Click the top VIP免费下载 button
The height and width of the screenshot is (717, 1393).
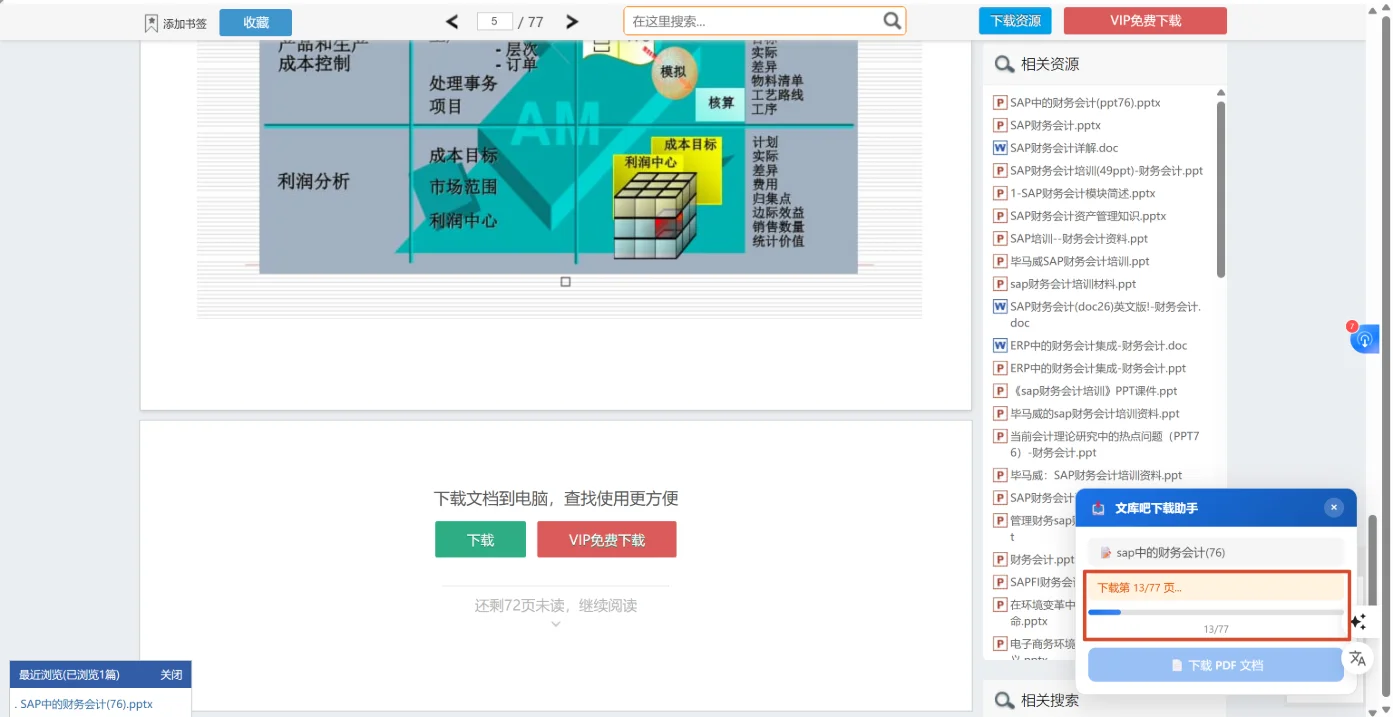[x=1145, y=21]
